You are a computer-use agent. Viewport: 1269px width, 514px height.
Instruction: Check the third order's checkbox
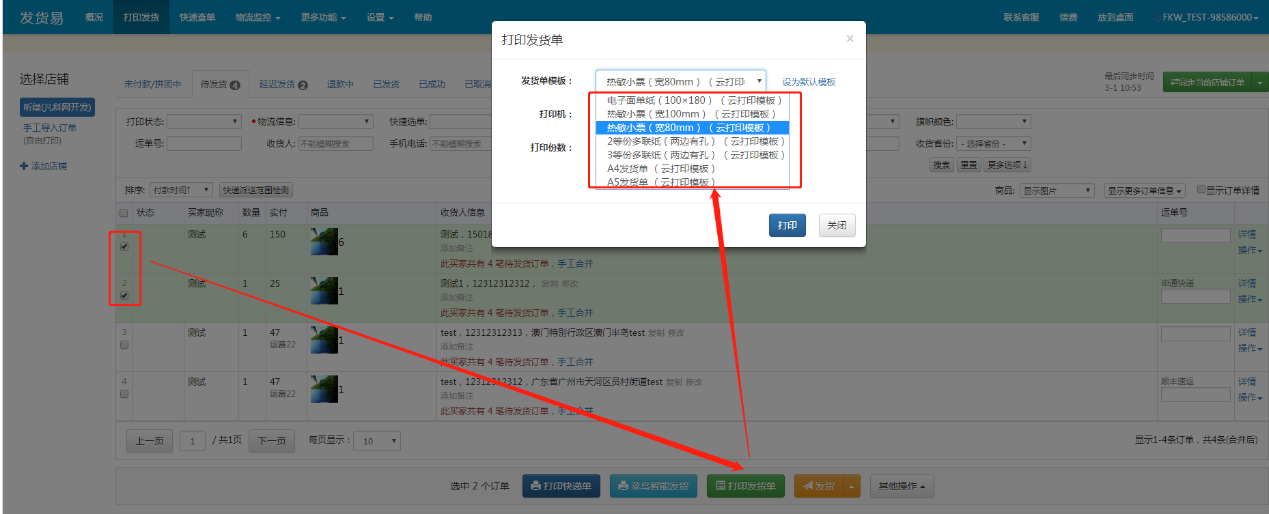tap(124, 344)
